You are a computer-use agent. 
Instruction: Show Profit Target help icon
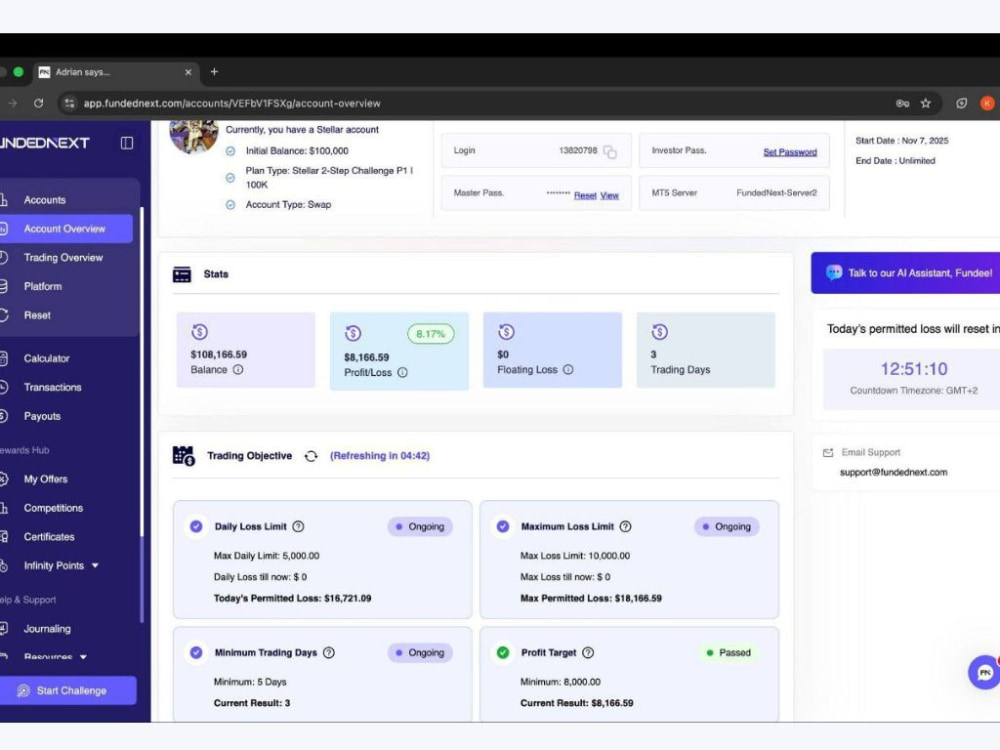click(588, 652)
